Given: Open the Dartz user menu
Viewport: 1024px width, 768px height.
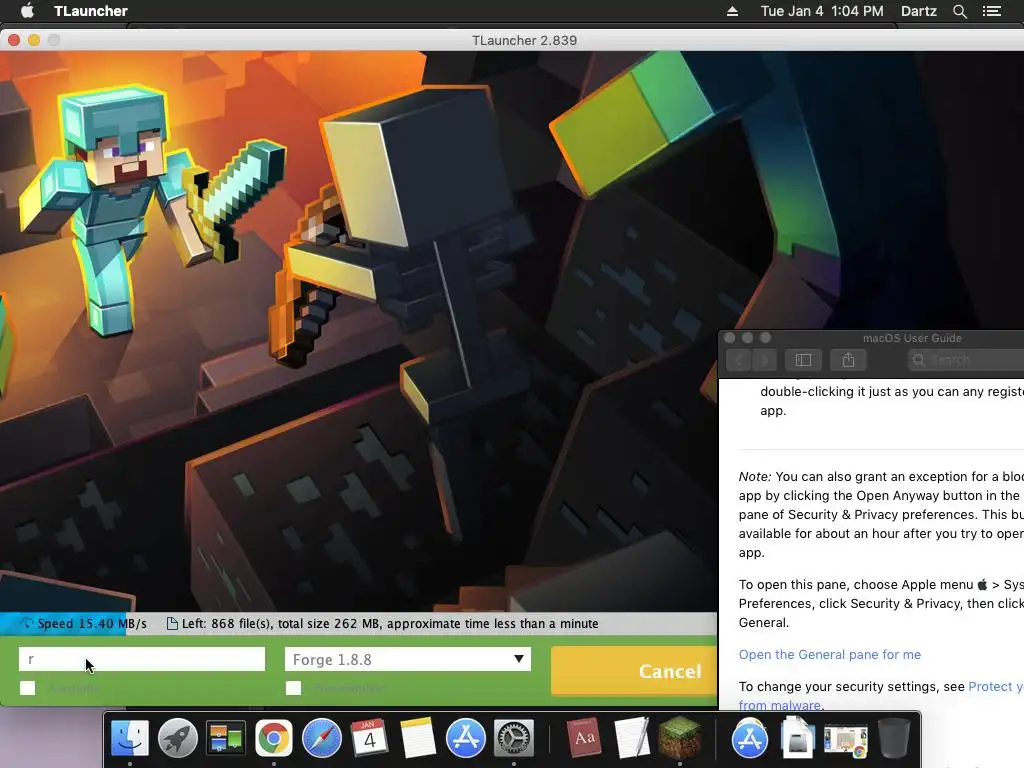Looking at the screenshot, I should (x=918, y=11).
